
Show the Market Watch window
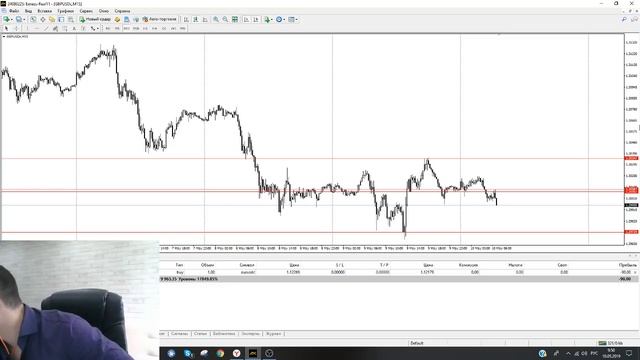pos(33,19)
